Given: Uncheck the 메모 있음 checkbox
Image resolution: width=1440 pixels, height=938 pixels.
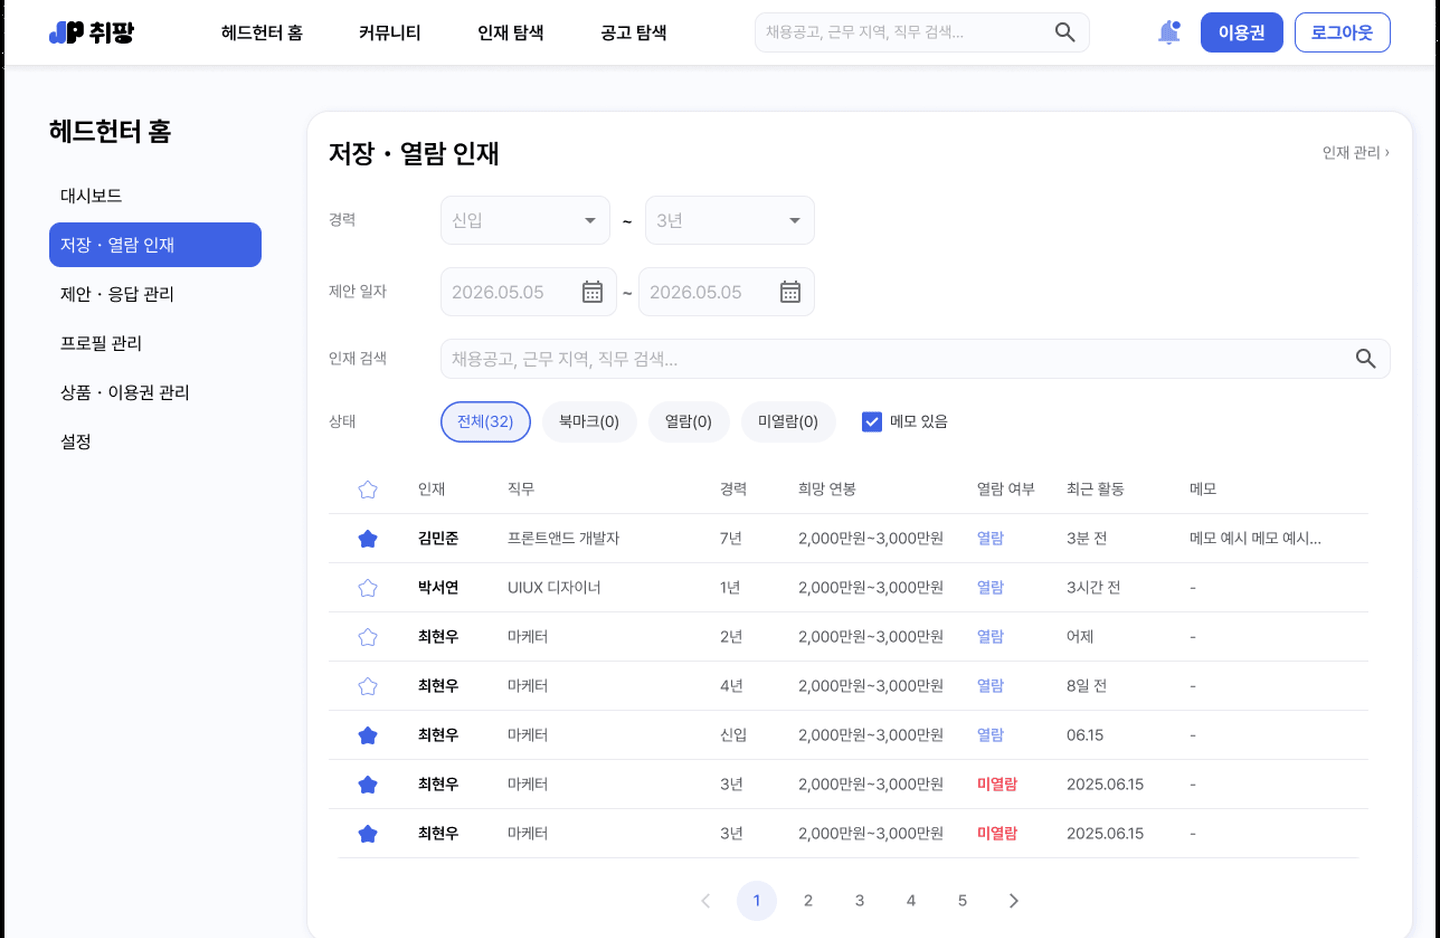Looking at the screenshot, I should pyautogui.click(x=872, y=422).
